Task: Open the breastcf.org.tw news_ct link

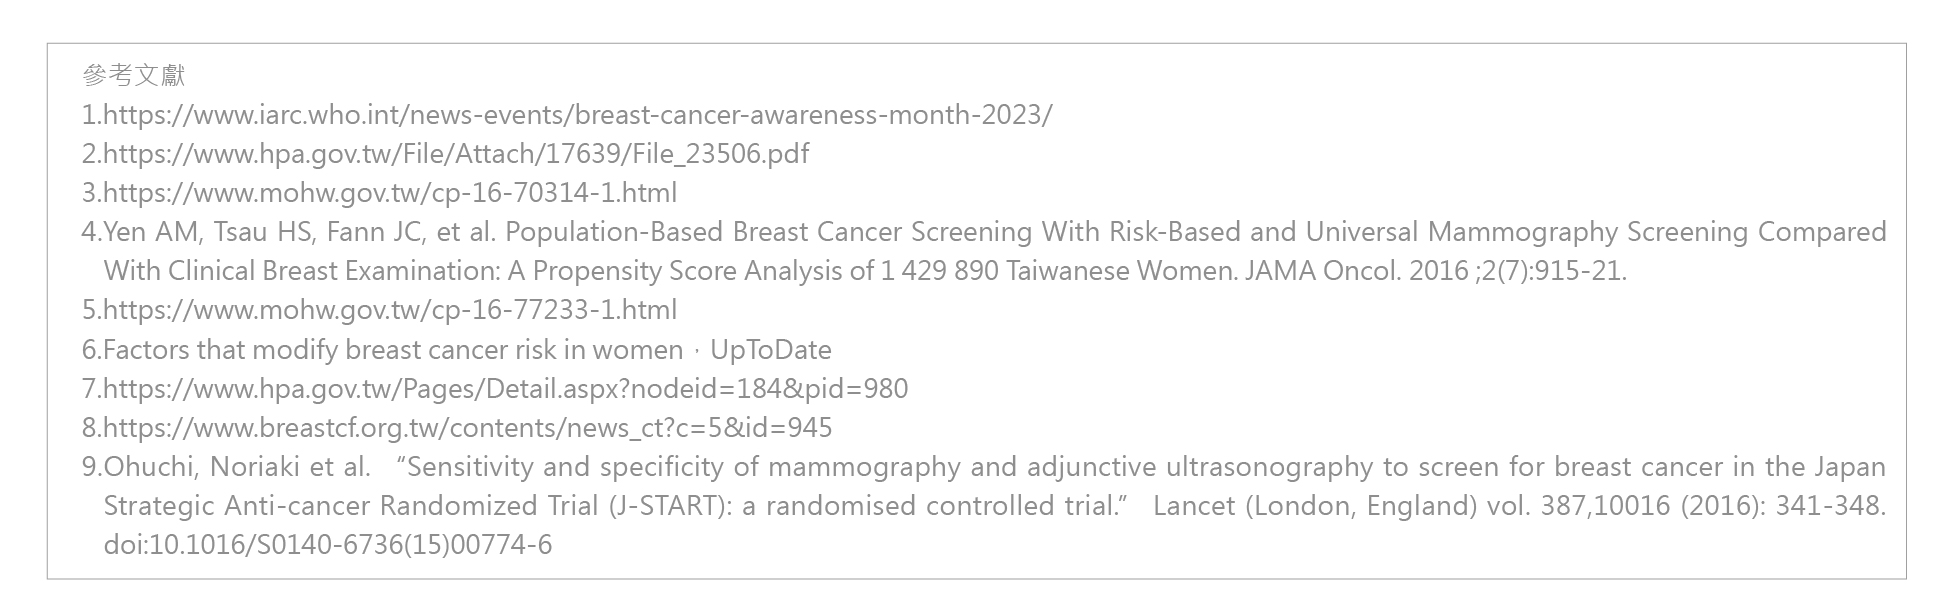Action: click(x=467, y=428)
